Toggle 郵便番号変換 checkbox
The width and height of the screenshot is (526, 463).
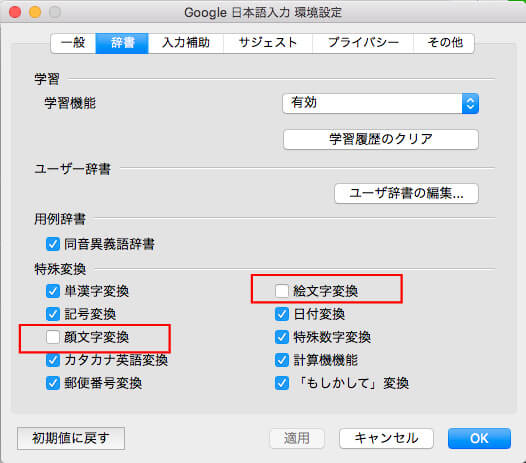(x=53, y=383)
